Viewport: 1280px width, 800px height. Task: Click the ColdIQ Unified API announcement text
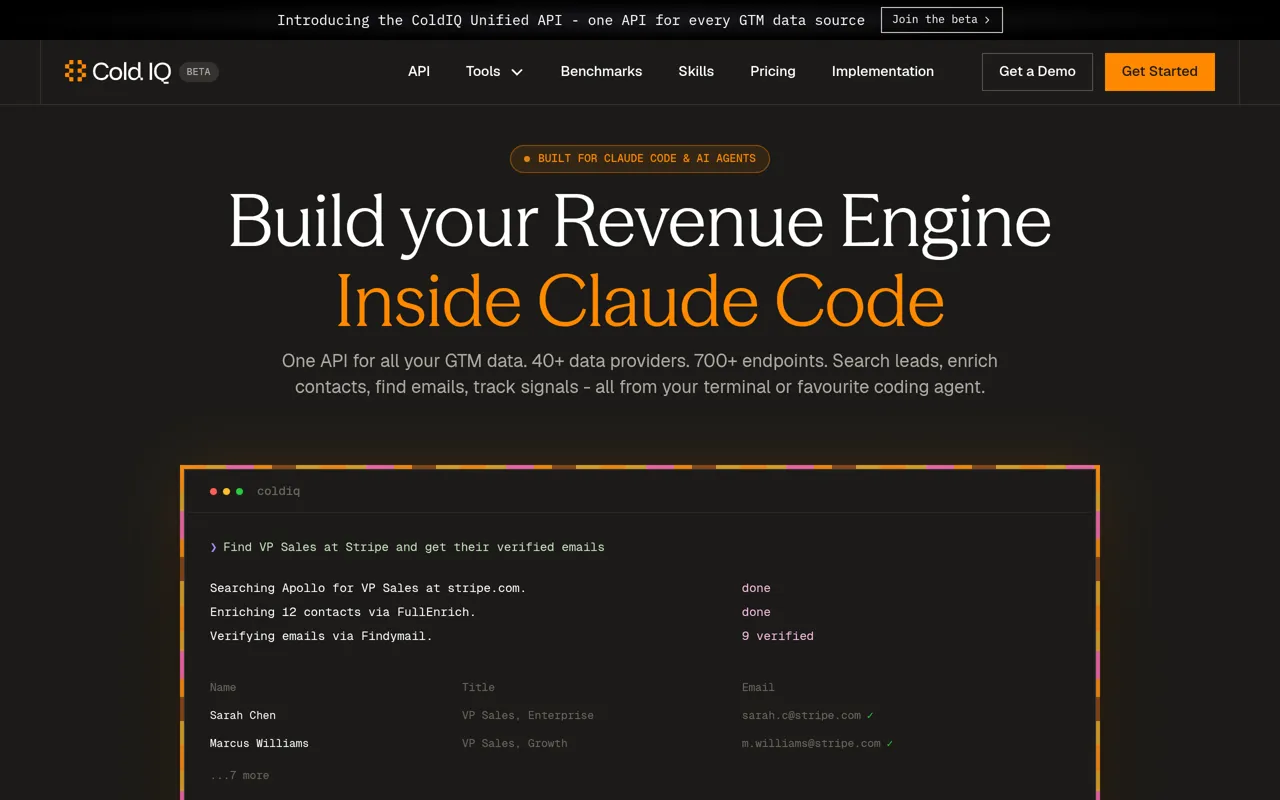pos(571,20)
